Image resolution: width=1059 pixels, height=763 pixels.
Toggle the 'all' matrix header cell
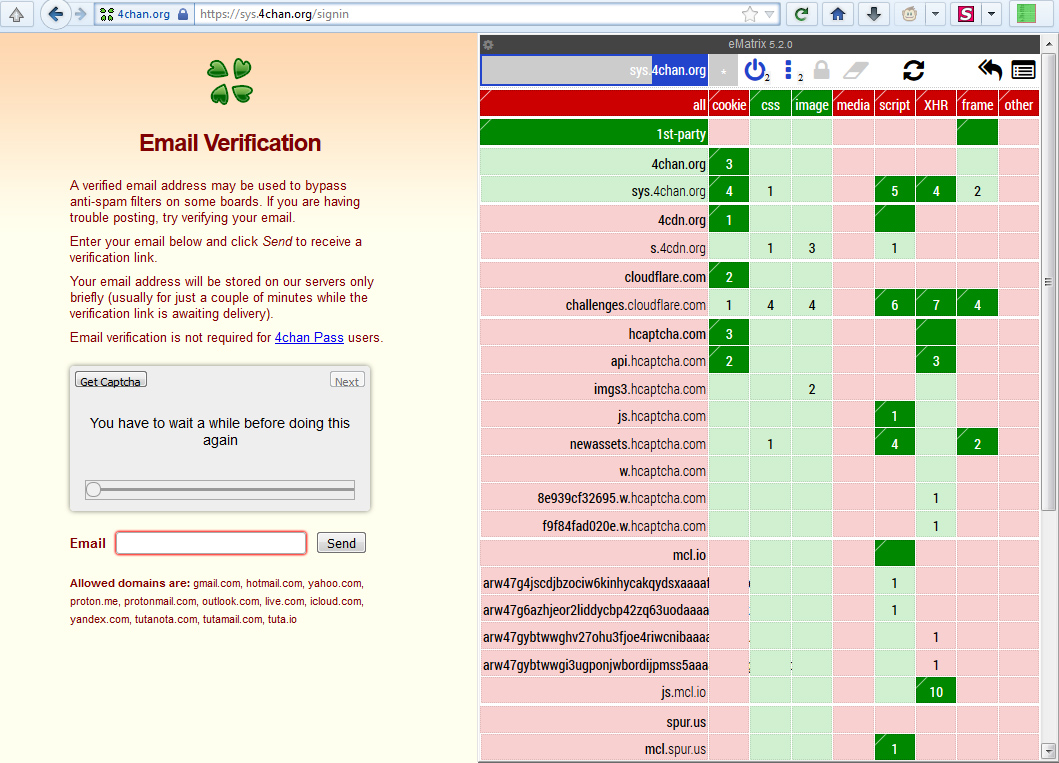tap(594, 105)
